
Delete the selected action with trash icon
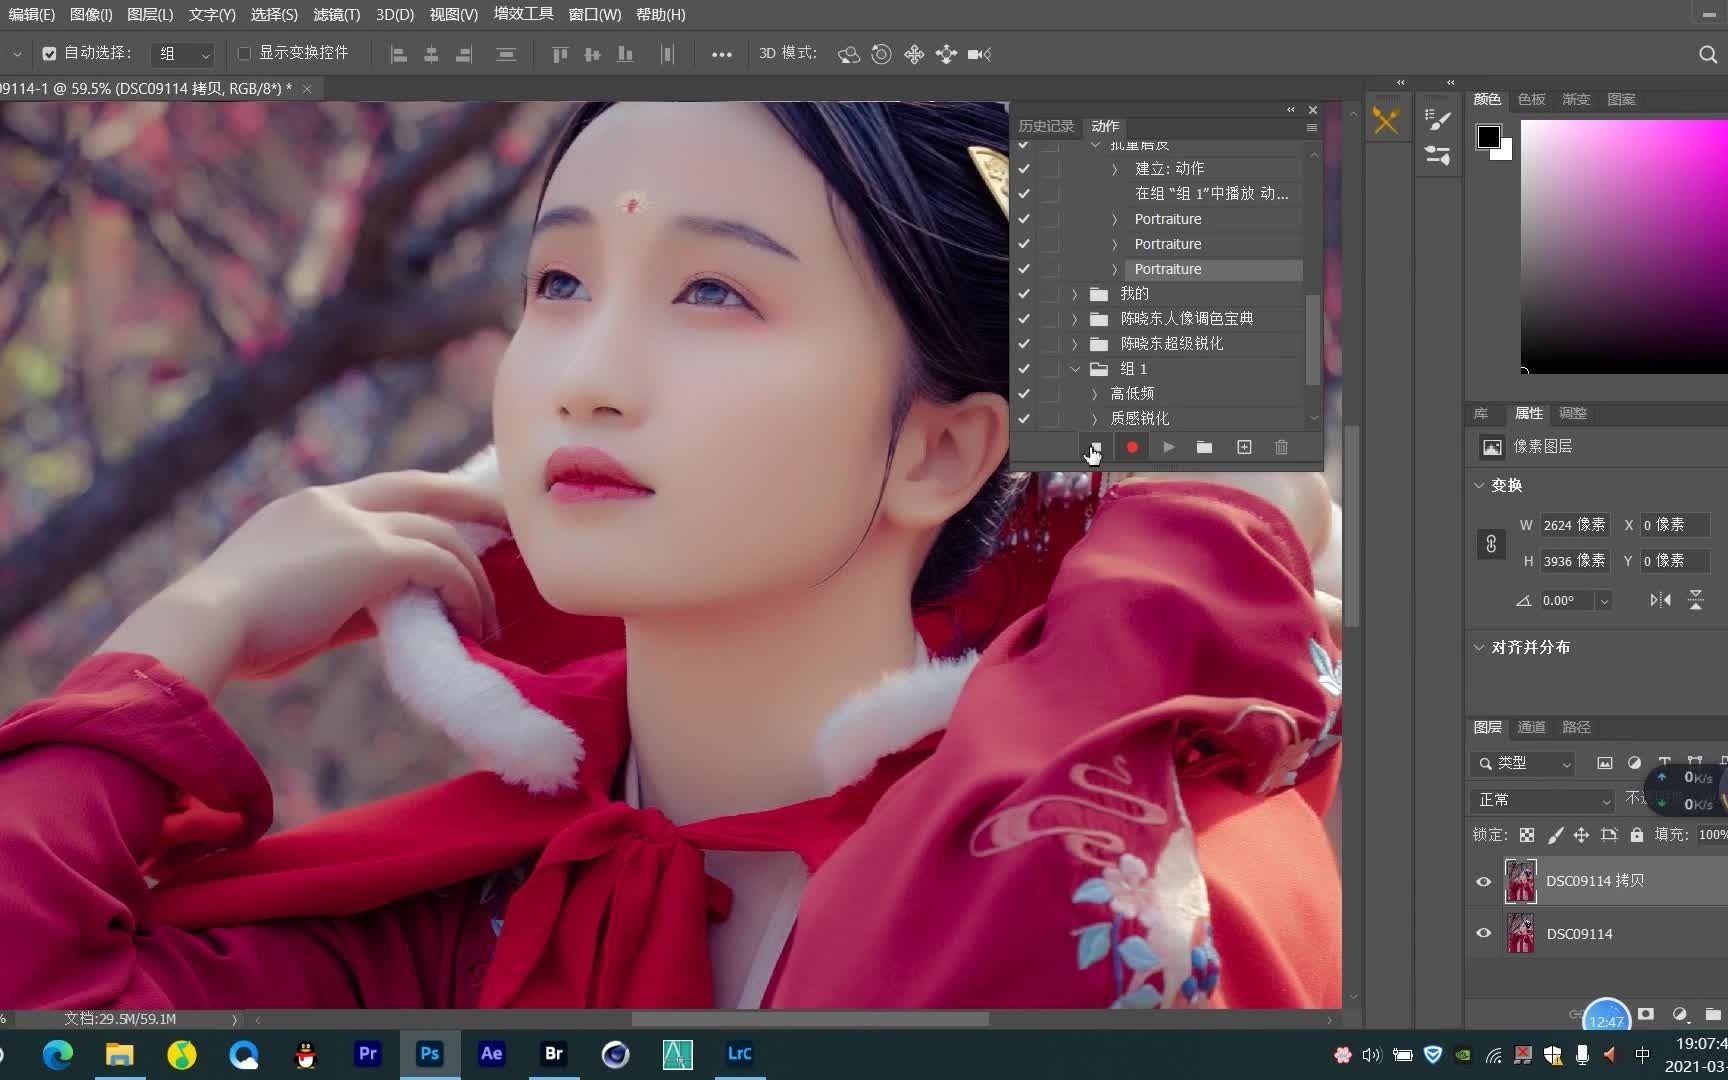1281,448
